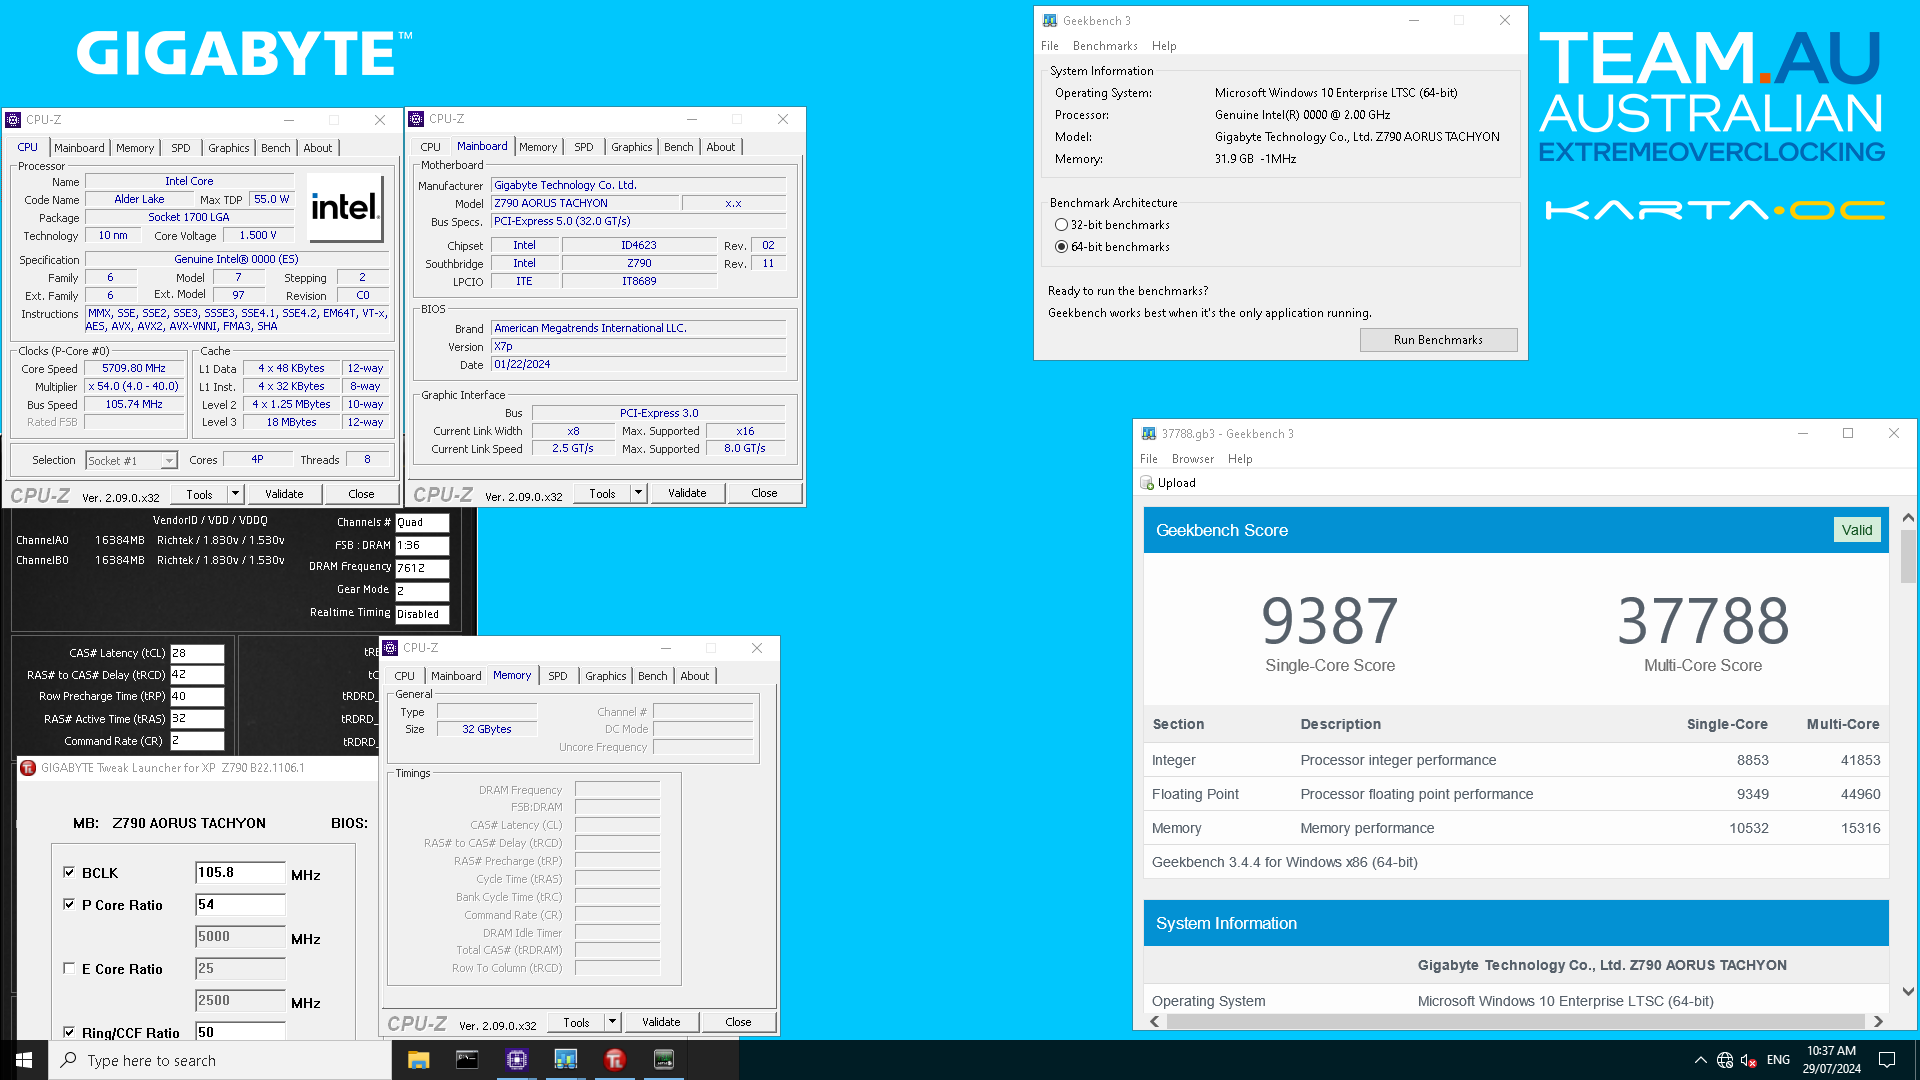Viewport: 1920px width, 1080px height.
Task: Click Tools button in Memory CPU-Z window
Action: click(576, 1022)
